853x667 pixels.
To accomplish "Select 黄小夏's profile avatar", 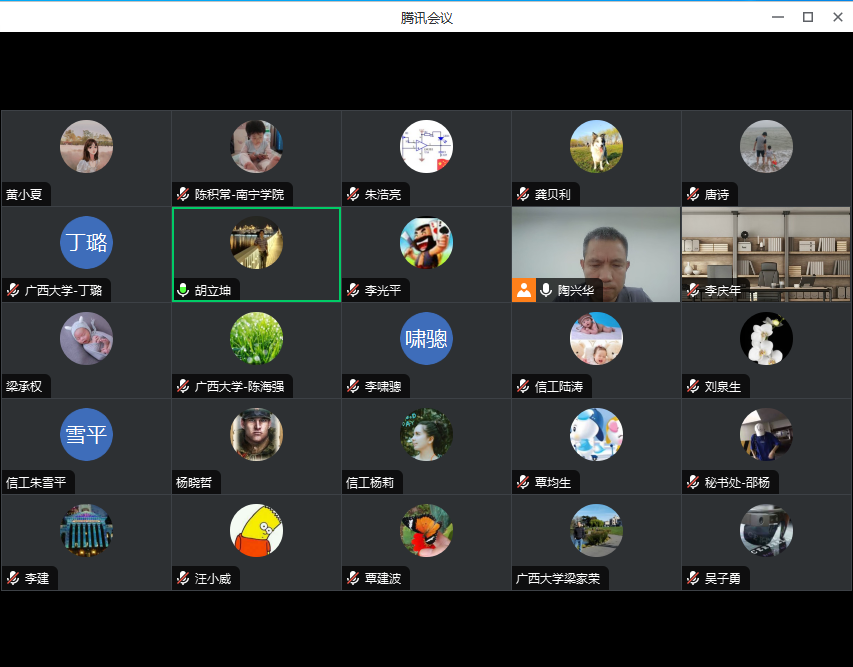I will (86, 147).
